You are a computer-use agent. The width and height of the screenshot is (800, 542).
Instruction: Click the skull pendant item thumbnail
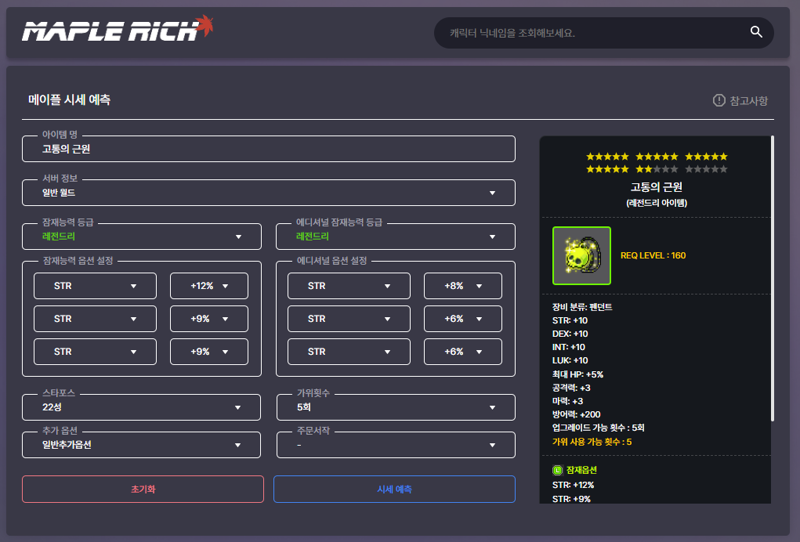pyautogui.click(x=582, y=256)
